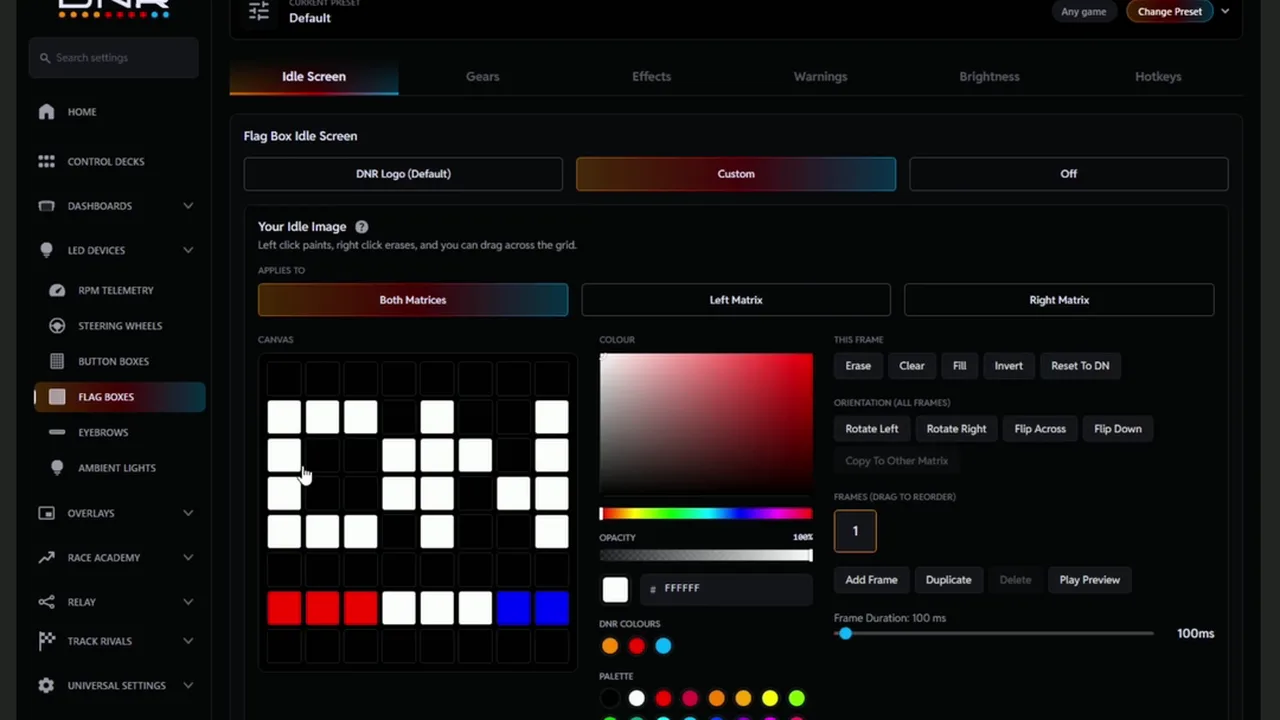This screenshot has height=720, width=1280.
Task: Click the Frame Duration slider handle
Action: pyautogui.click(x=845, y=634)
